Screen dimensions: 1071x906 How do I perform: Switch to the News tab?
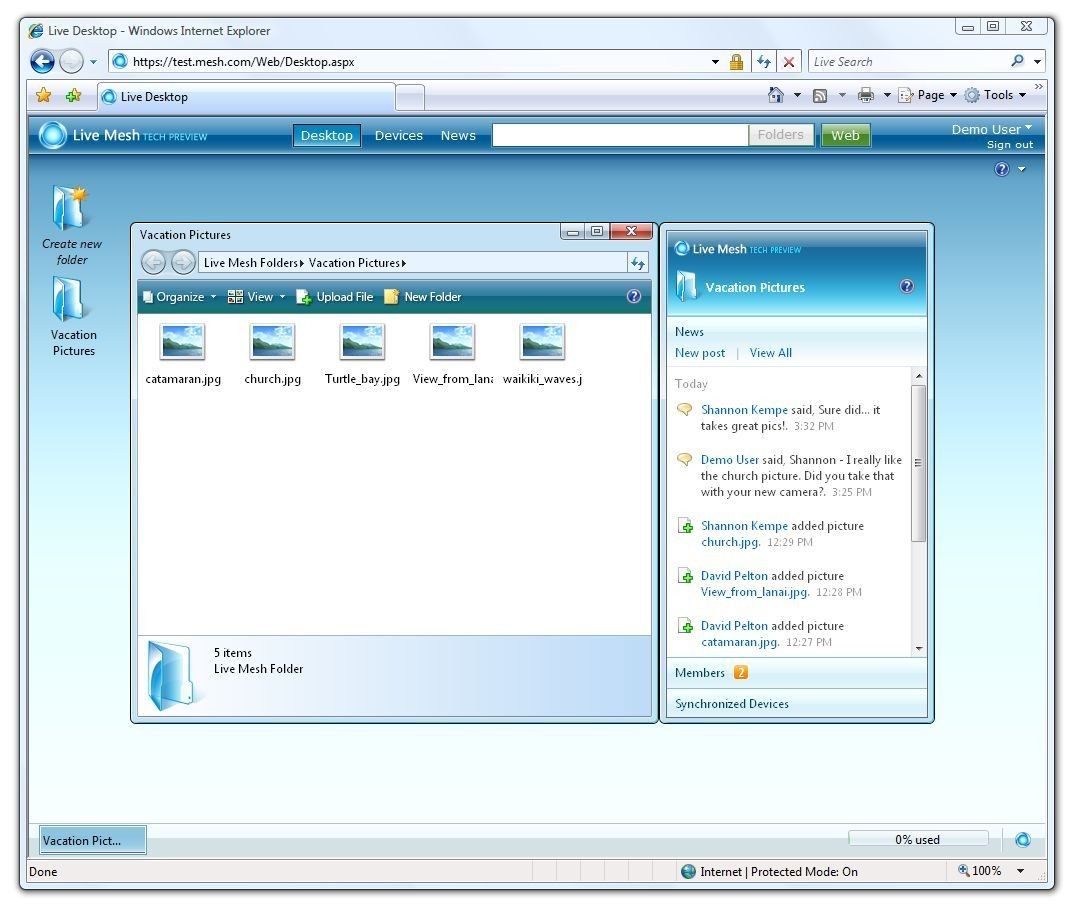click(458, 135)
